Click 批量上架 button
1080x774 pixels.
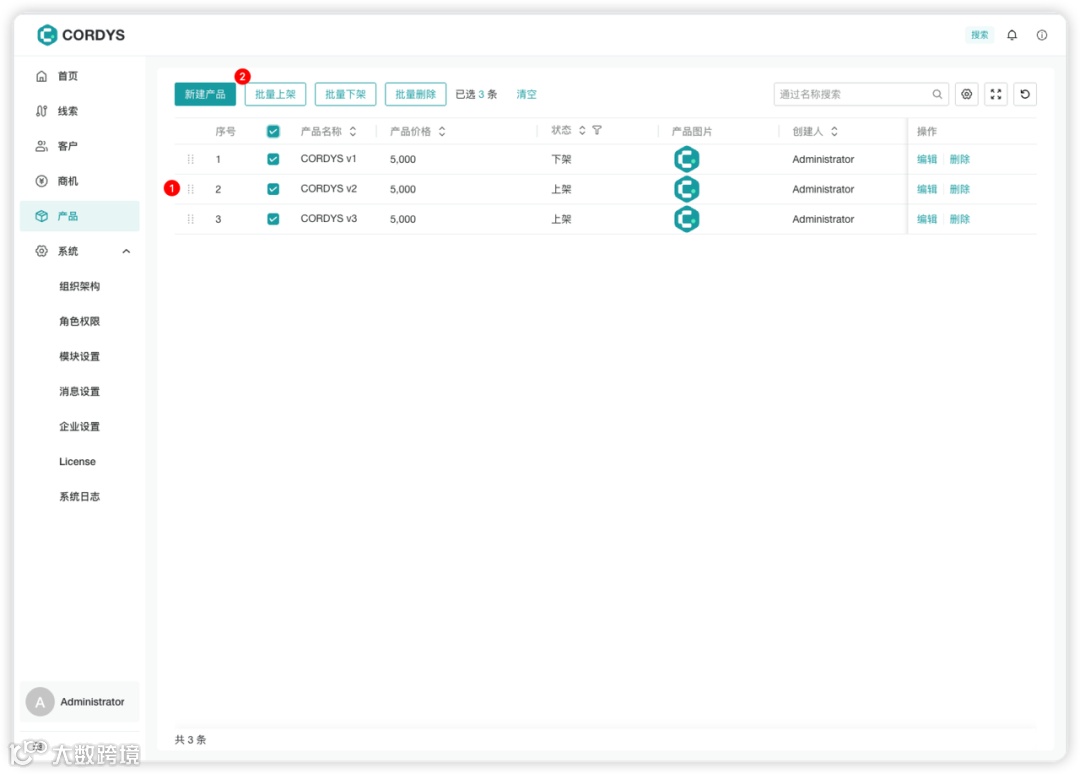(276, 94)
